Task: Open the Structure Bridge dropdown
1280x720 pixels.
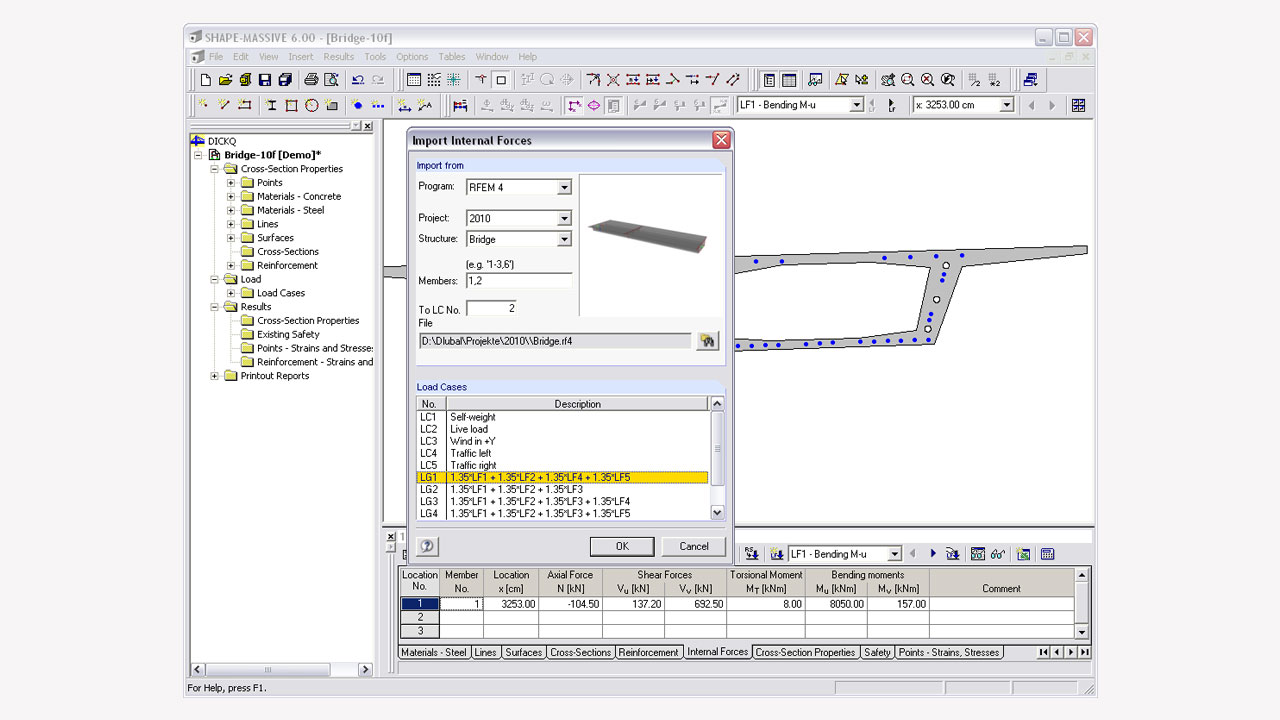Action: point(564,239)
